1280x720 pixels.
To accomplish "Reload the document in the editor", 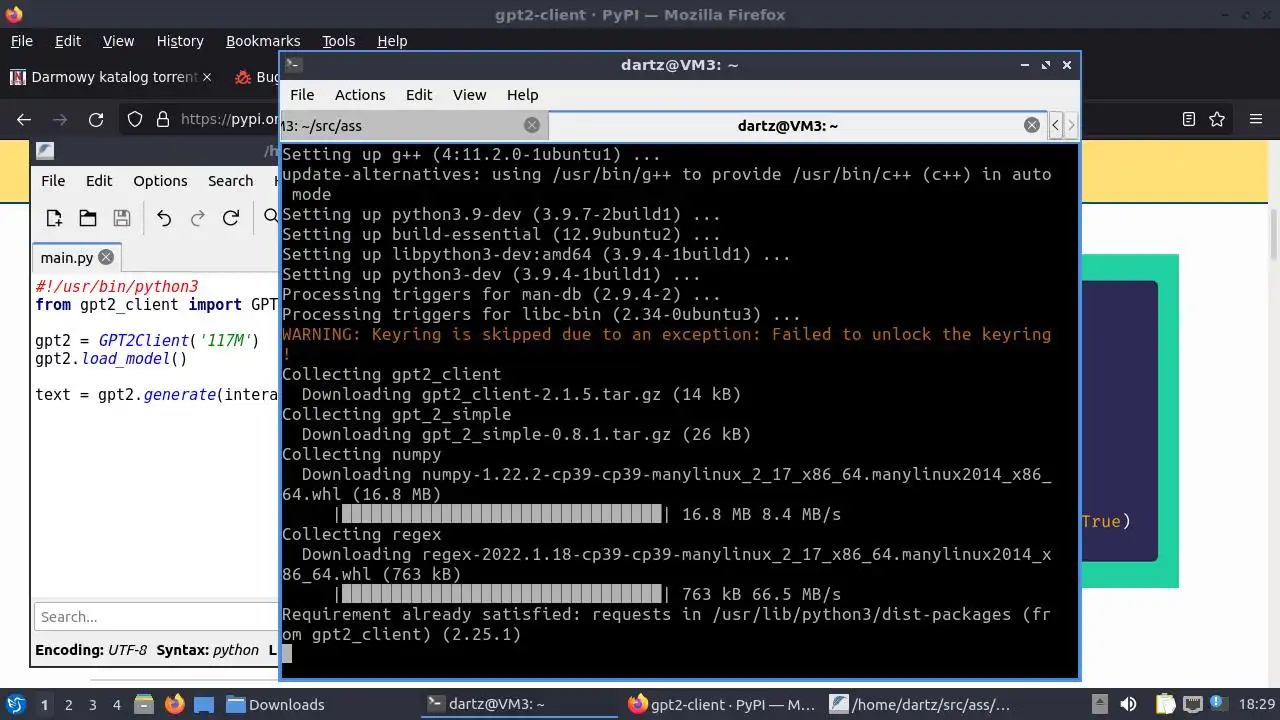I will (x=231, y=217).
